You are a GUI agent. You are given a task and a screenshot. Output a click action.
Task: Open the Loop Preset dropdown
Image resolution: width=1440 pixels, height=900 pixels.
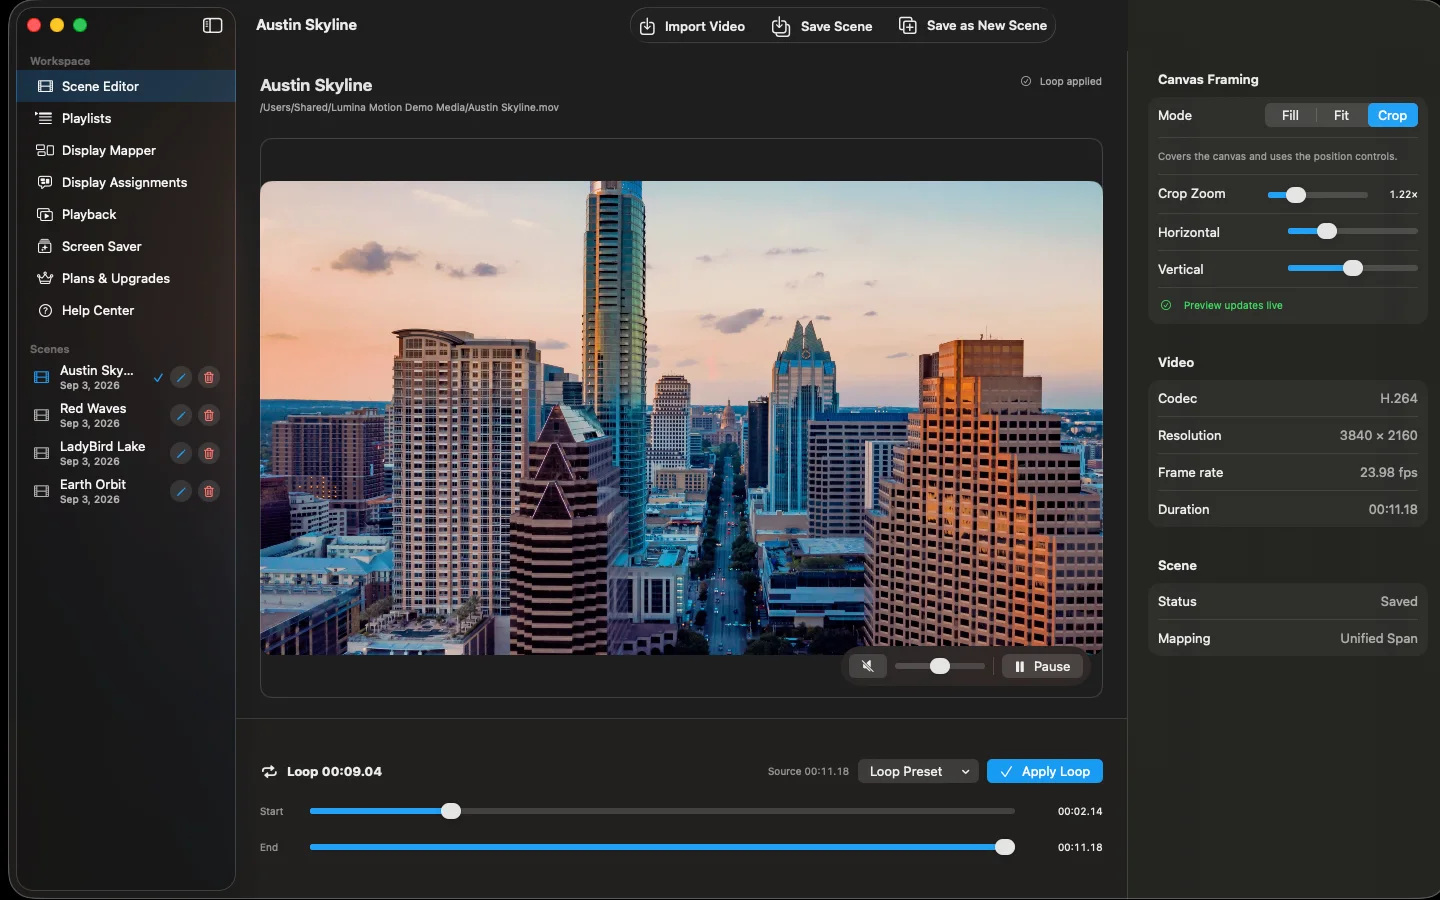pyautogui.click(x=918, y=771)
